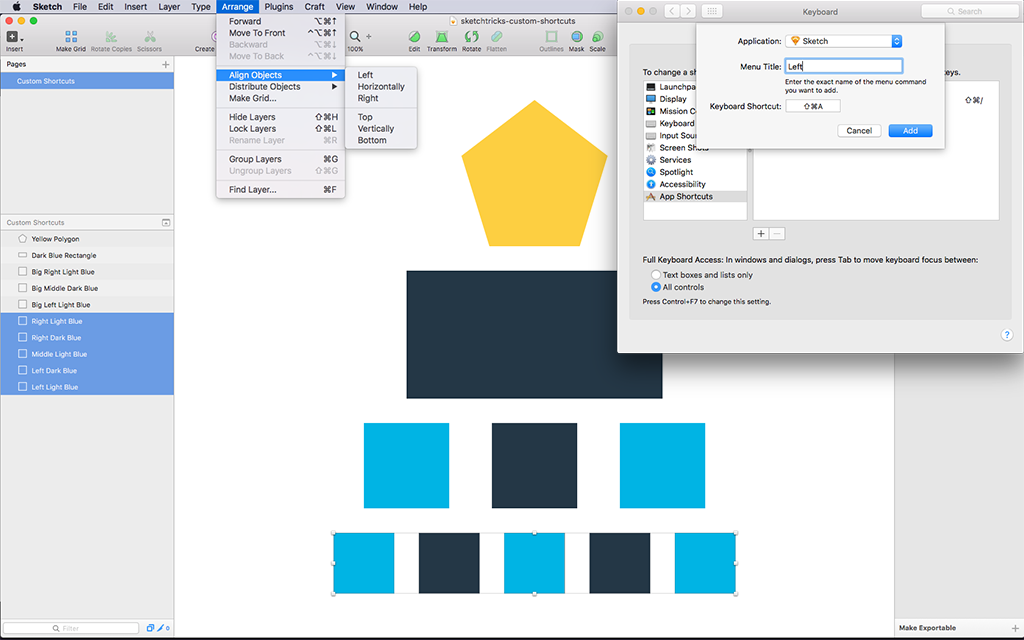The width and height of the screenshot is (1024, 640).
Task: Click the zoom magnifier icon in toolbar
Action: (355, 37)
